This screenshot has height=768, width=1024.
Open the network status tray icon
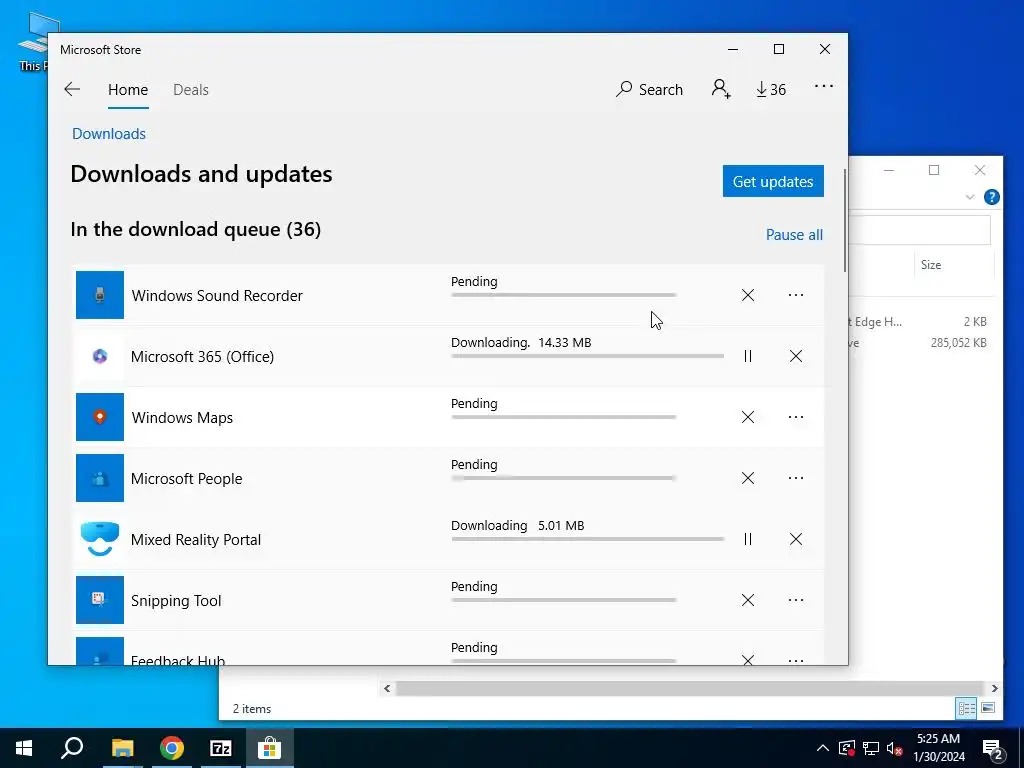(871, 748)
